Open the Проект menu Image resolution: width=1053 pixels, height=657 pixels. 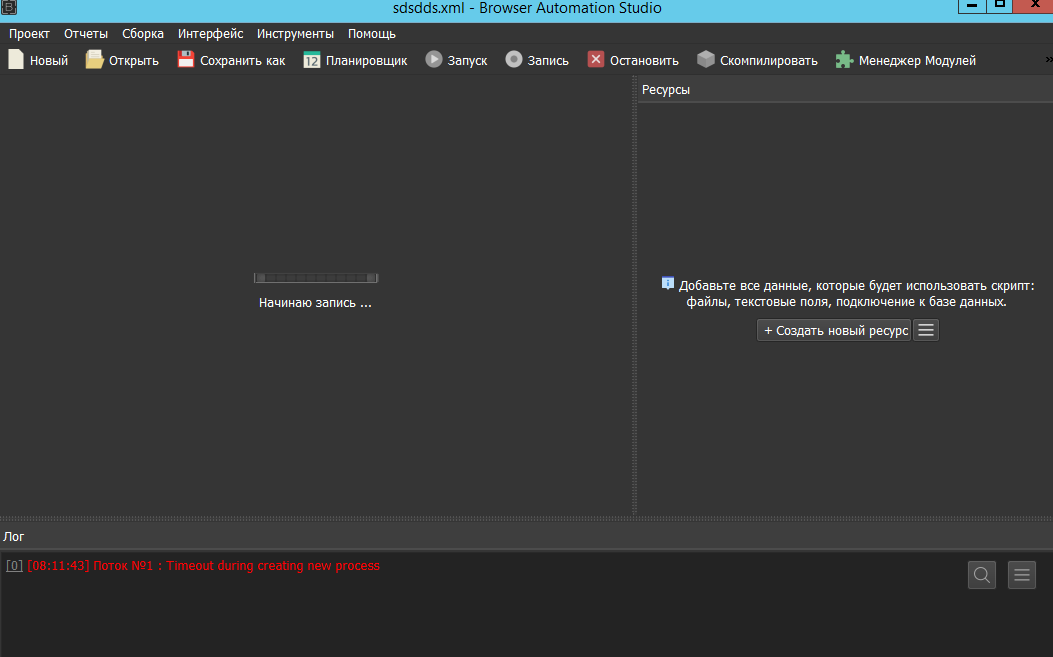(x=29, y=33)
